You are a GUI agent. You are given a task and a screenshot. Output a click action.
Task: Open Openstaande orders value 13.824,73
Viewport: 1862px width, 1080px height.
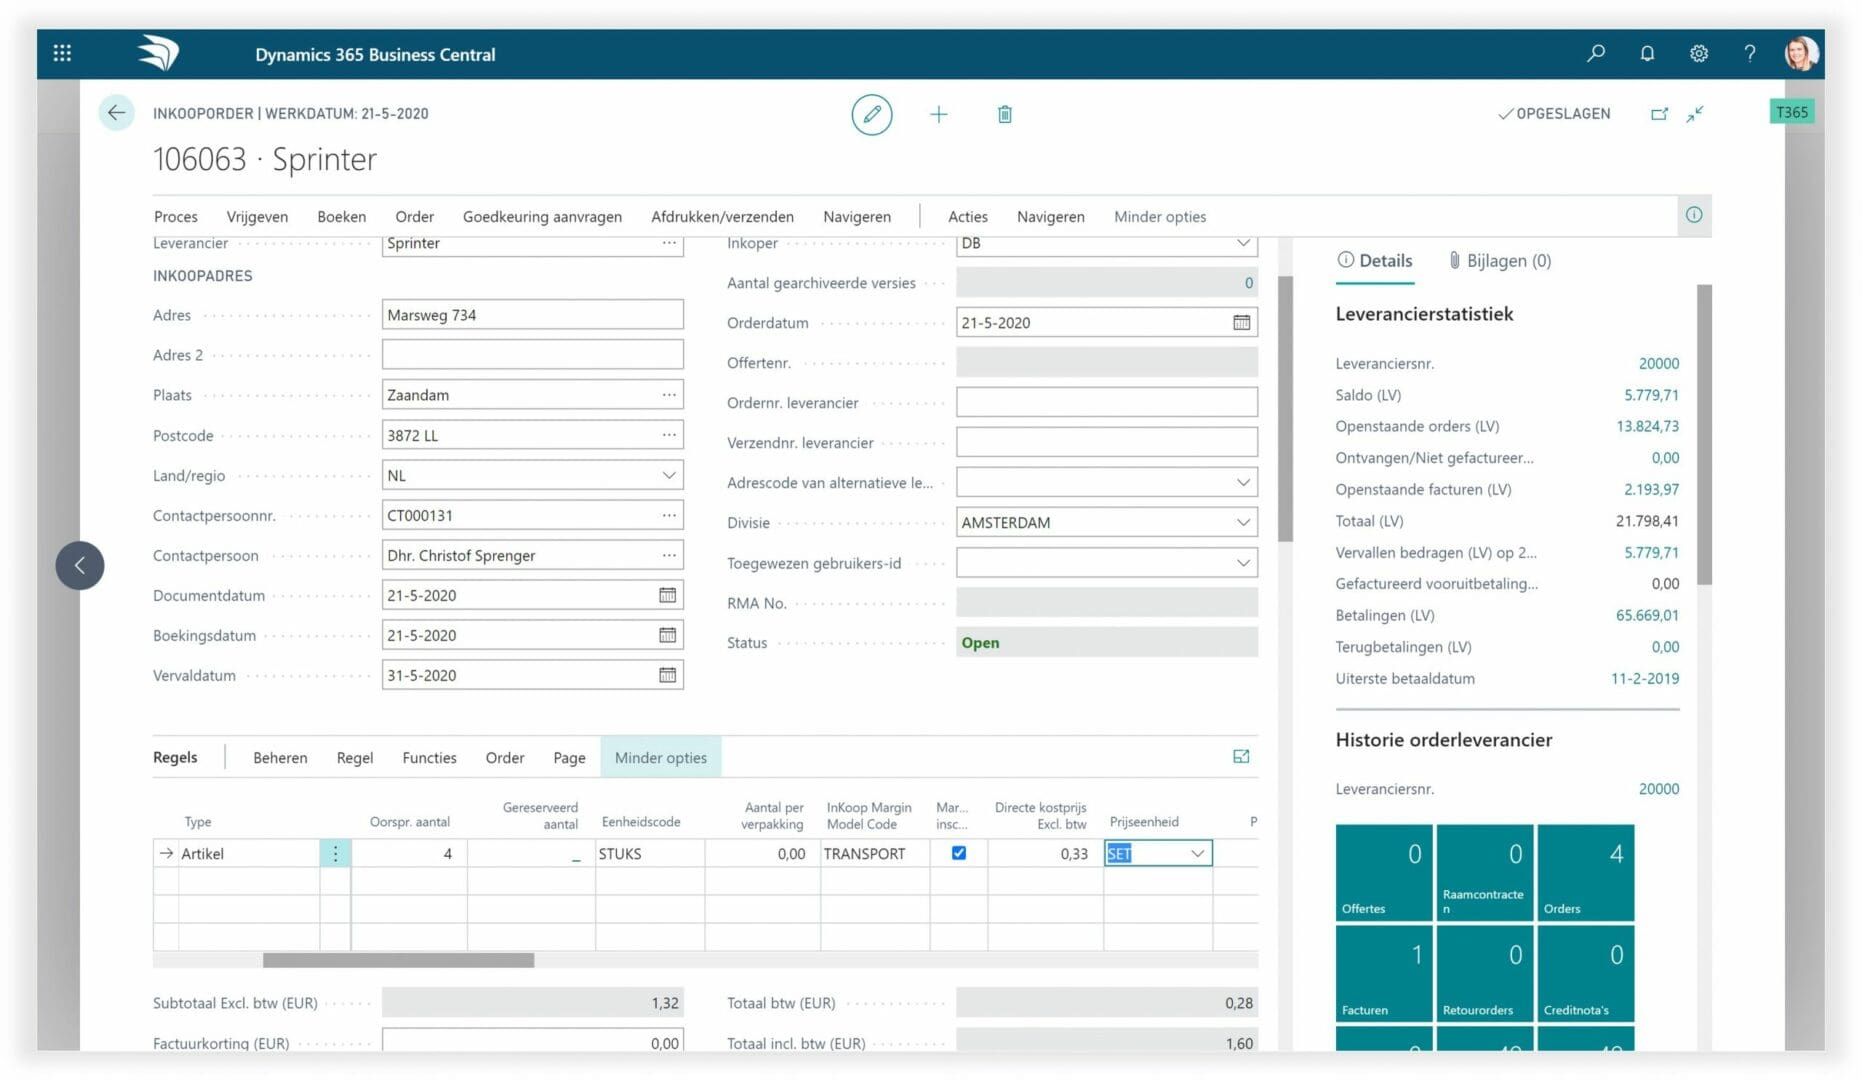[x=1647, y=426]
